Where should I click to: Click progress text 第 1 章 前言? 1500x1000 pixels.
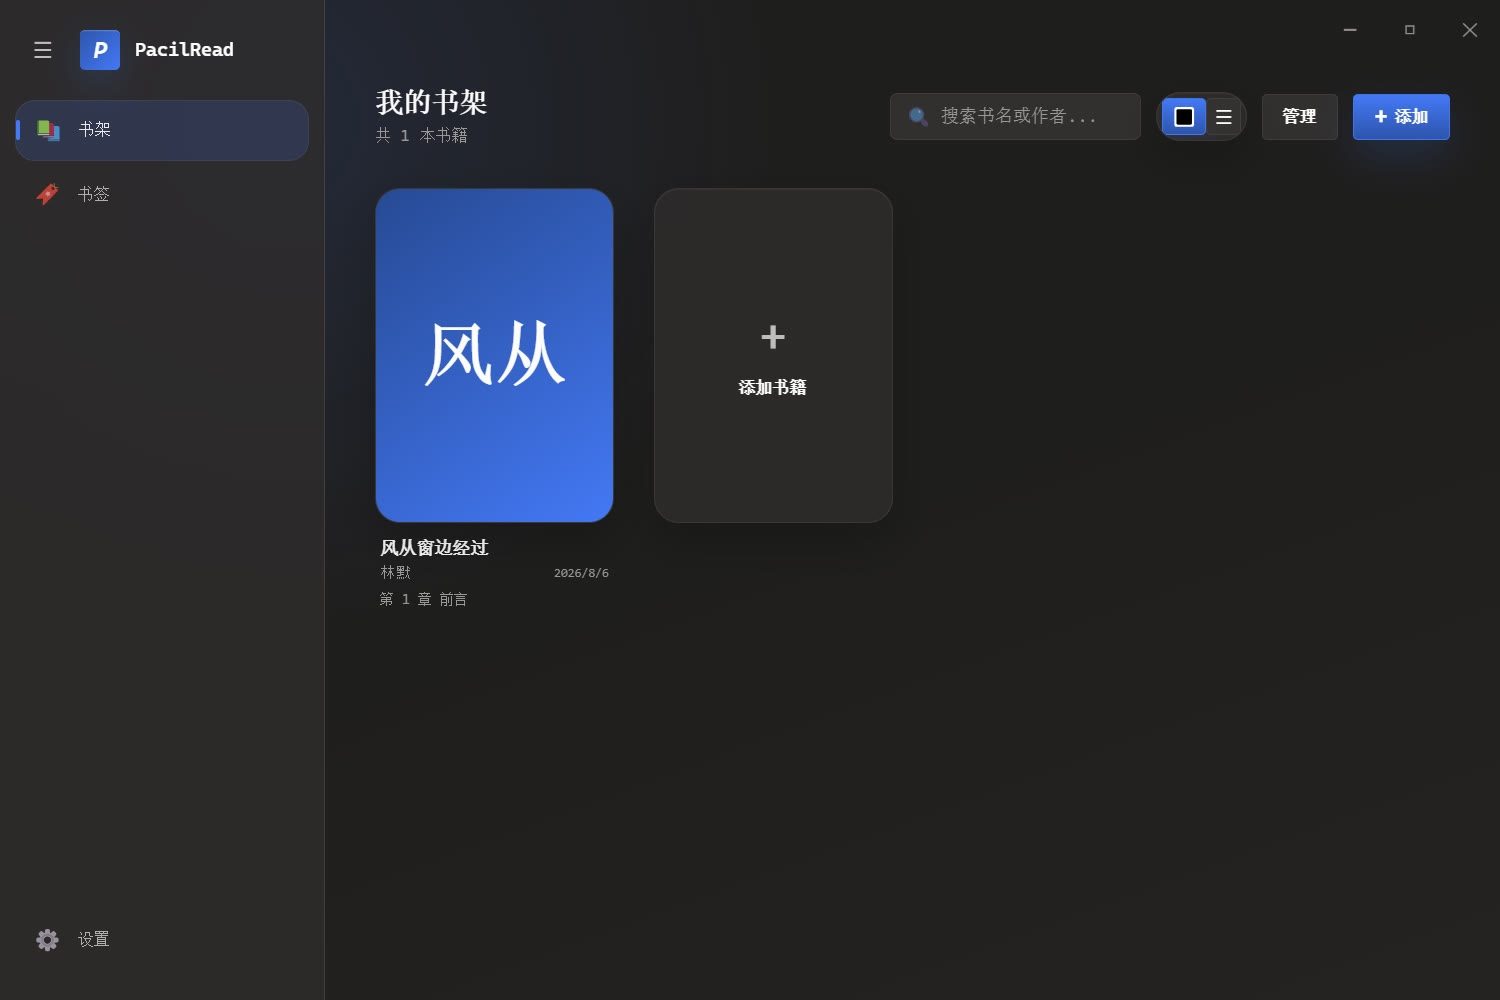(423, 599)
